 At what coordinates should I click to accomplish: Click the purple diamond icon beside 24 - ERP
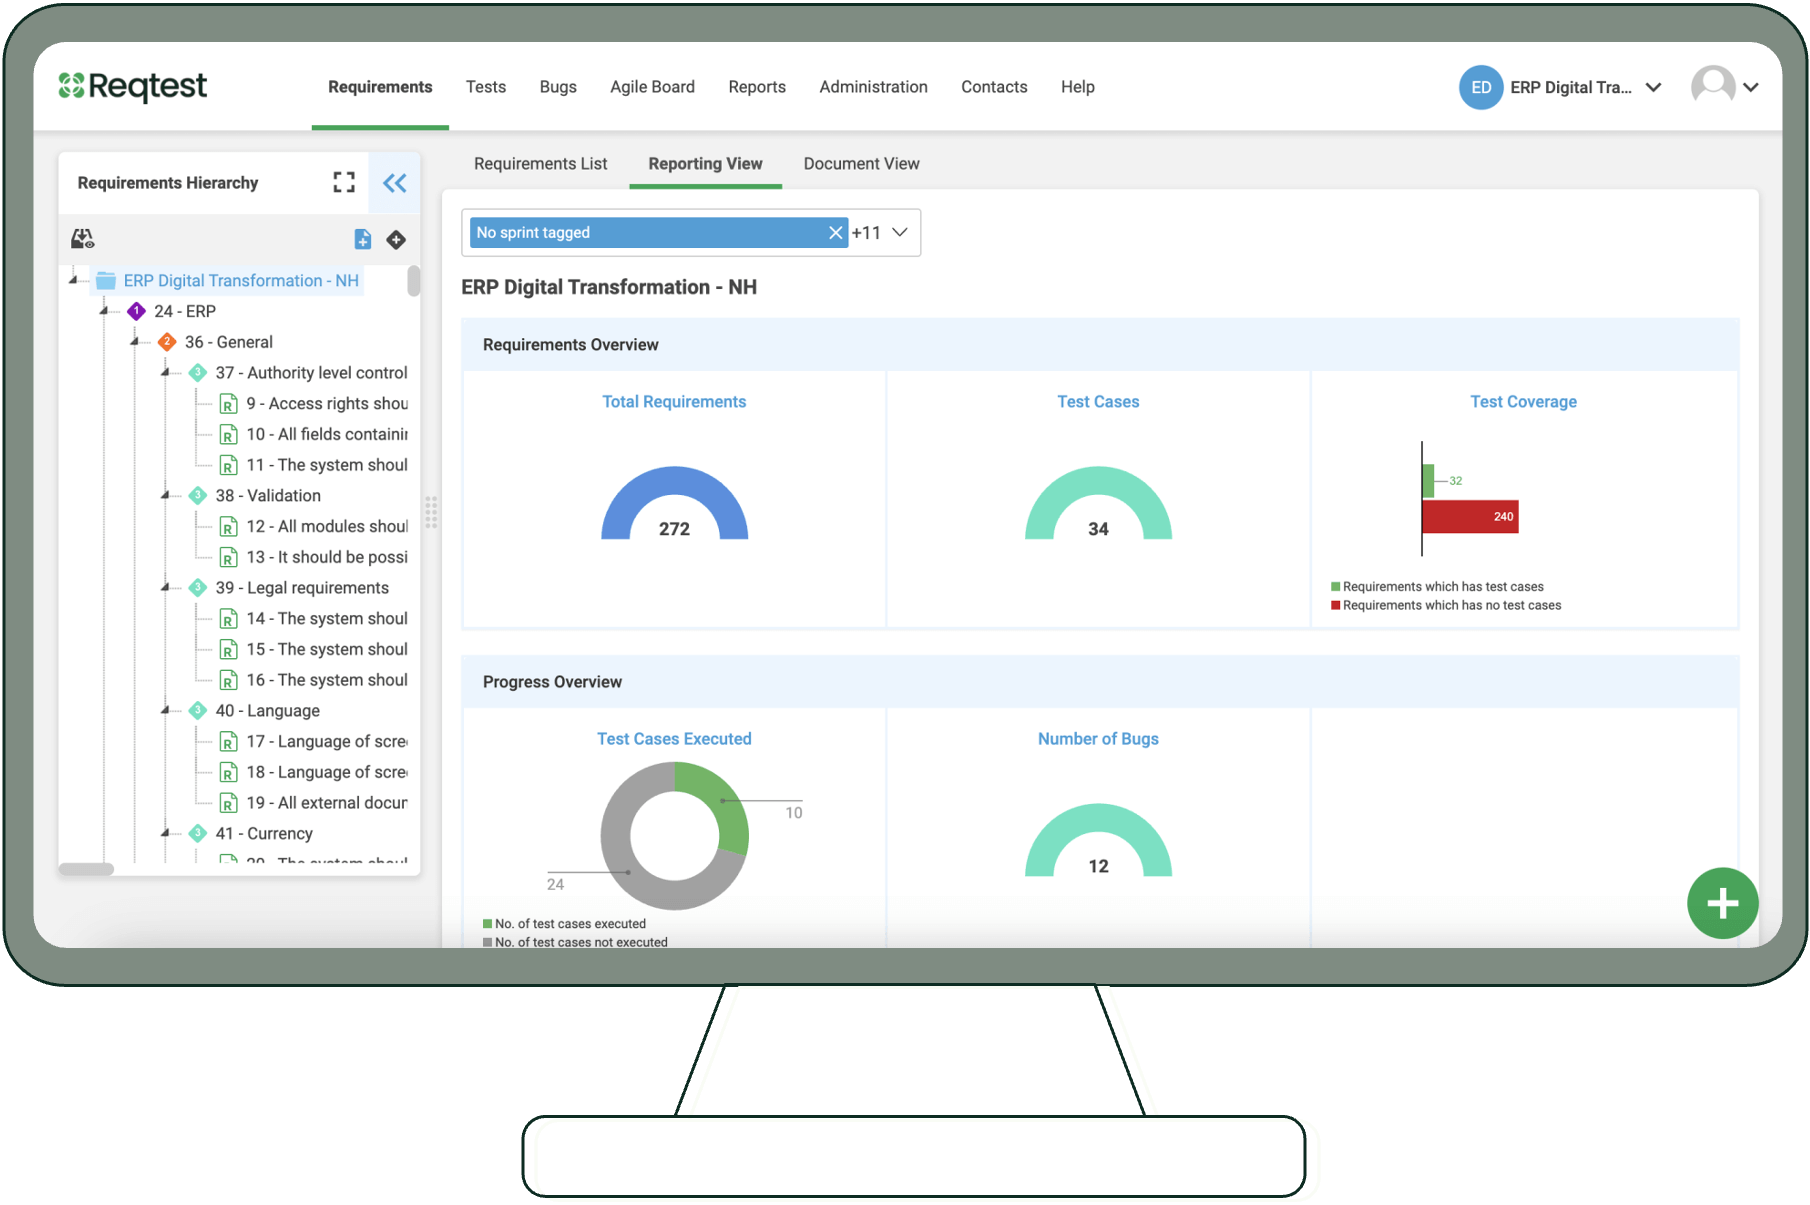pyautogui.click(x=137, y=311)
